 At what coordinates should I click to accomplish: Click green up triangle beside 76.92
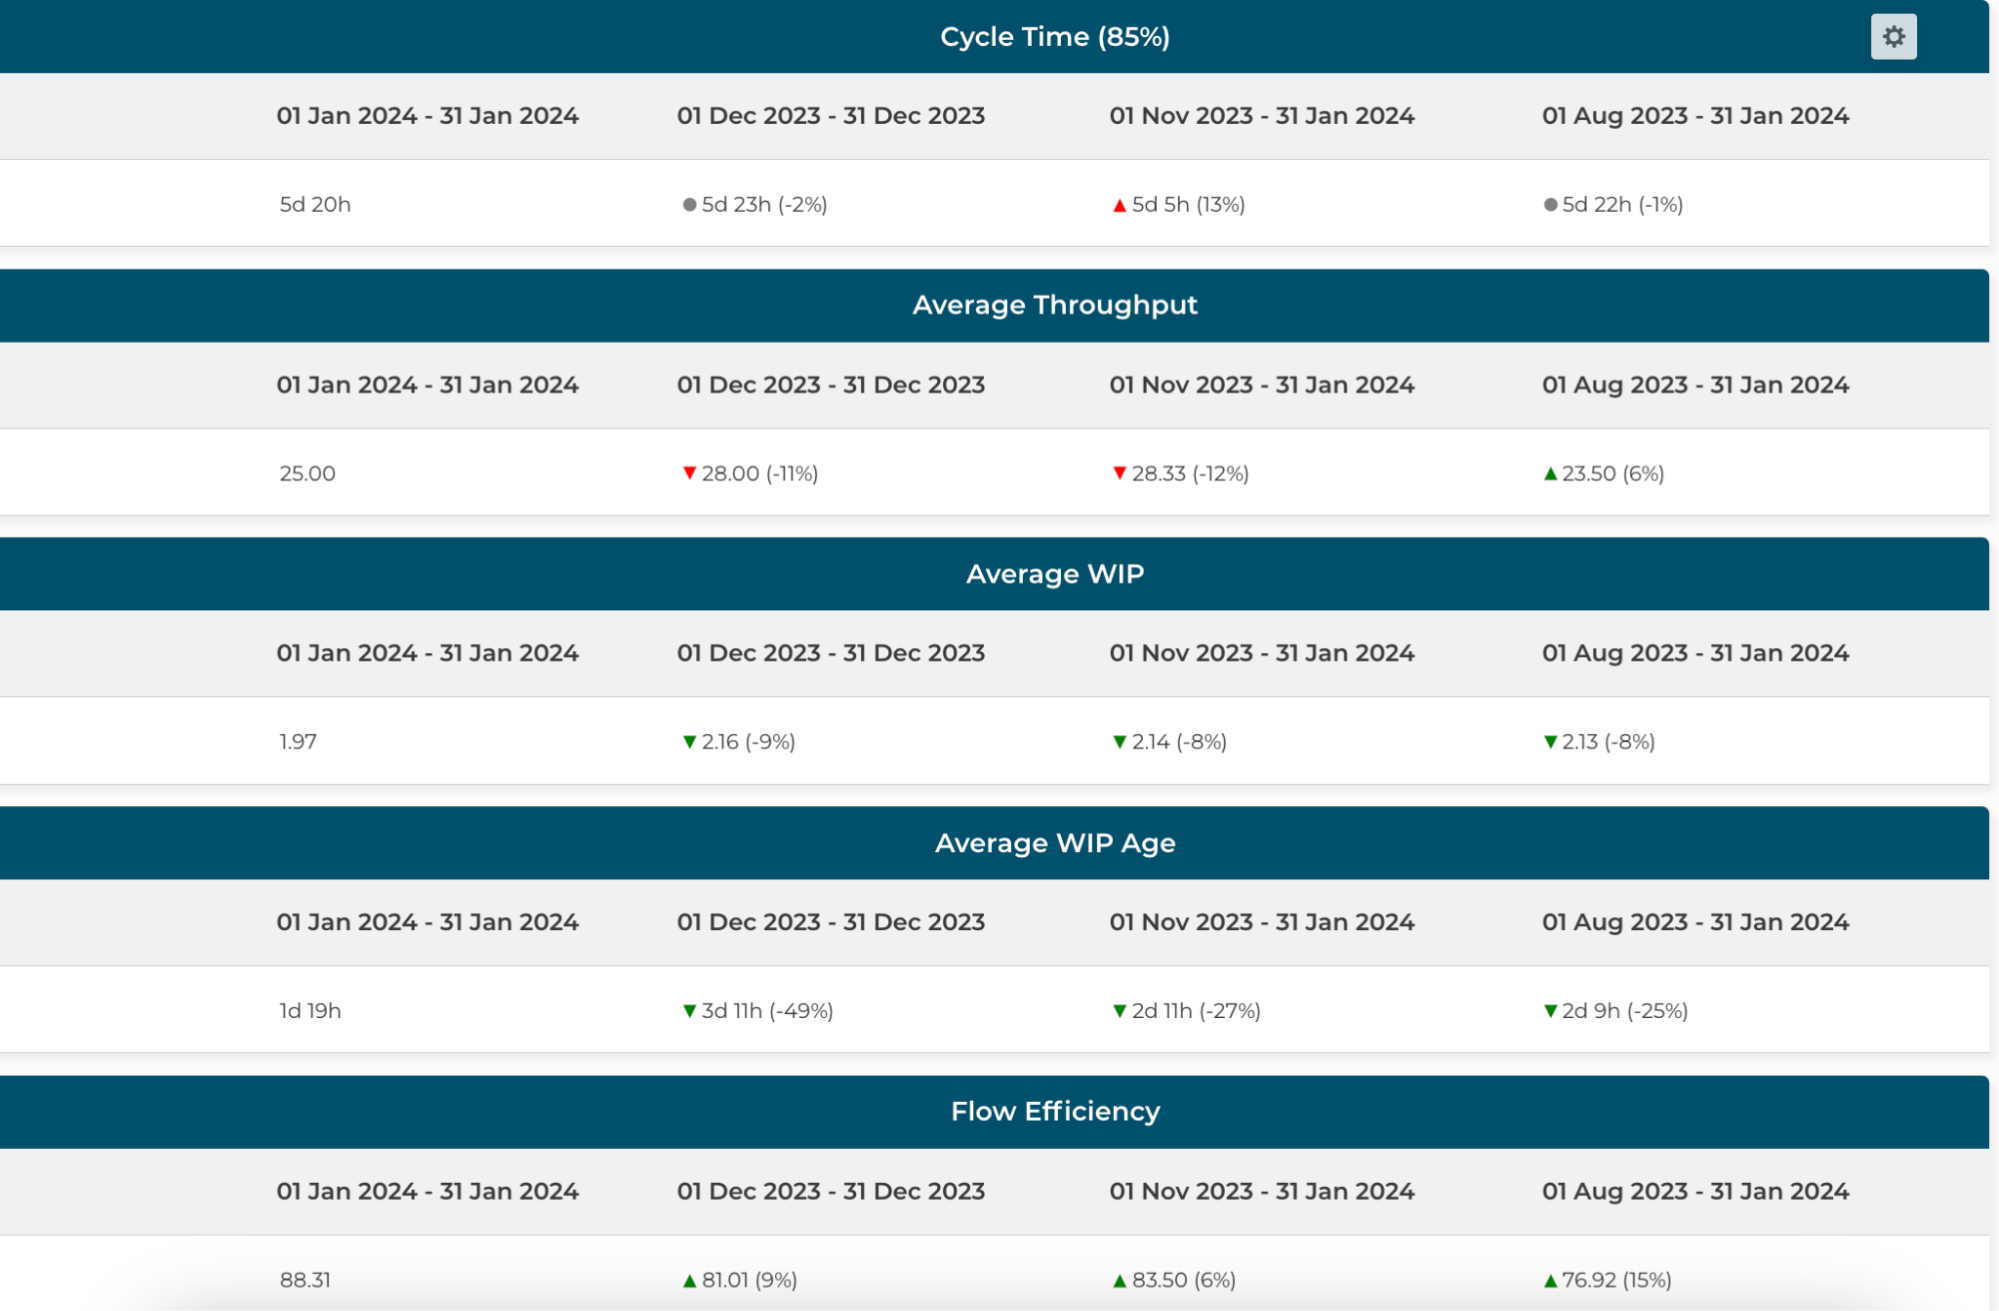(1550, 1281)
